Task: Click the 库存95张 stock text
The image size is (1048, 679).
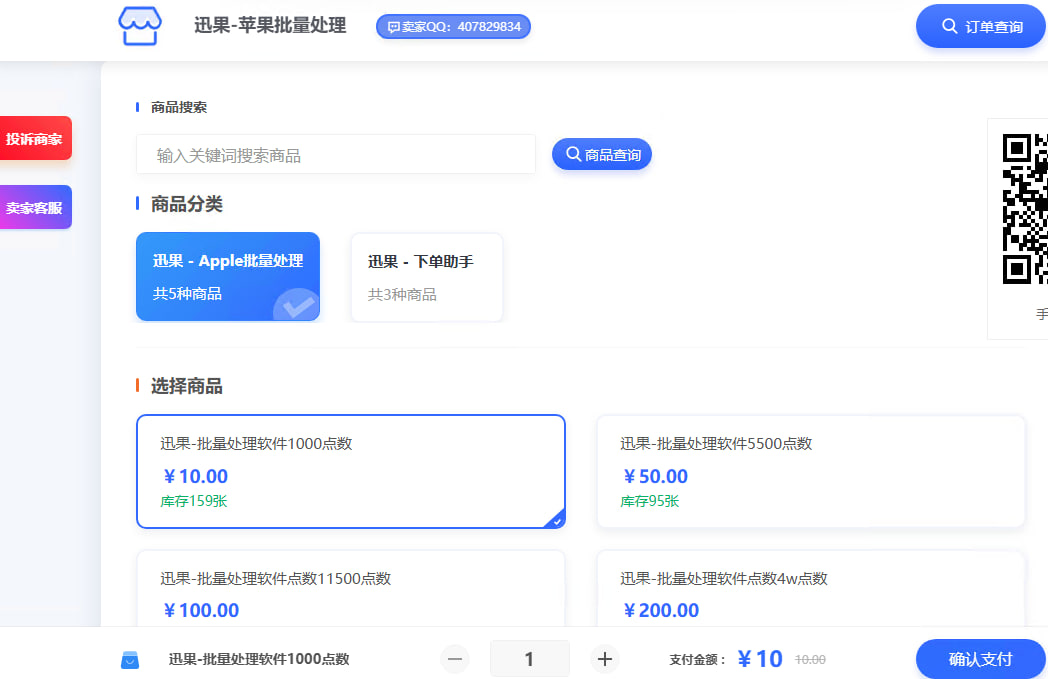Action: pyautogui.click(x=650, y=501)
